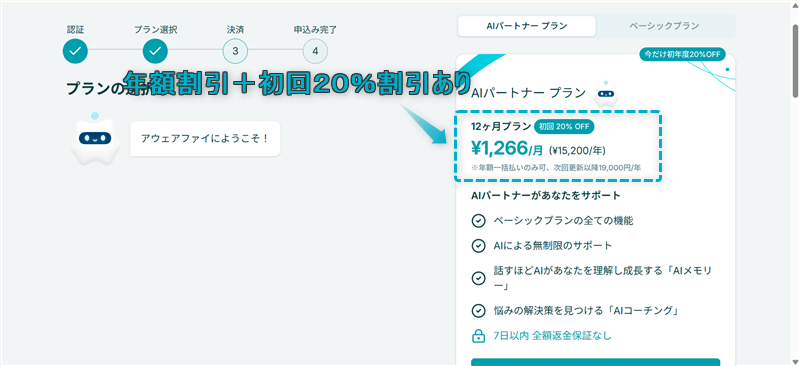Select step 3 決済 circle

click(x=235, y=51)
